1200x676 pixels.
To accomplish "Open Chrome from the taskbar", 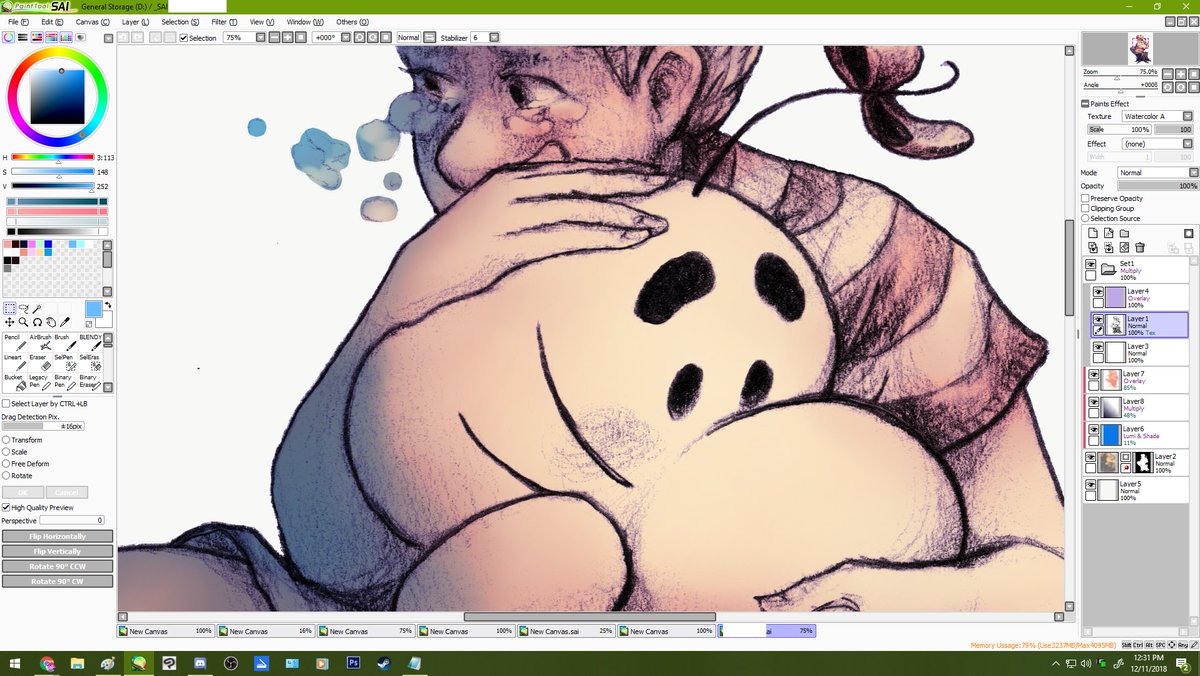I will [47, 663].
